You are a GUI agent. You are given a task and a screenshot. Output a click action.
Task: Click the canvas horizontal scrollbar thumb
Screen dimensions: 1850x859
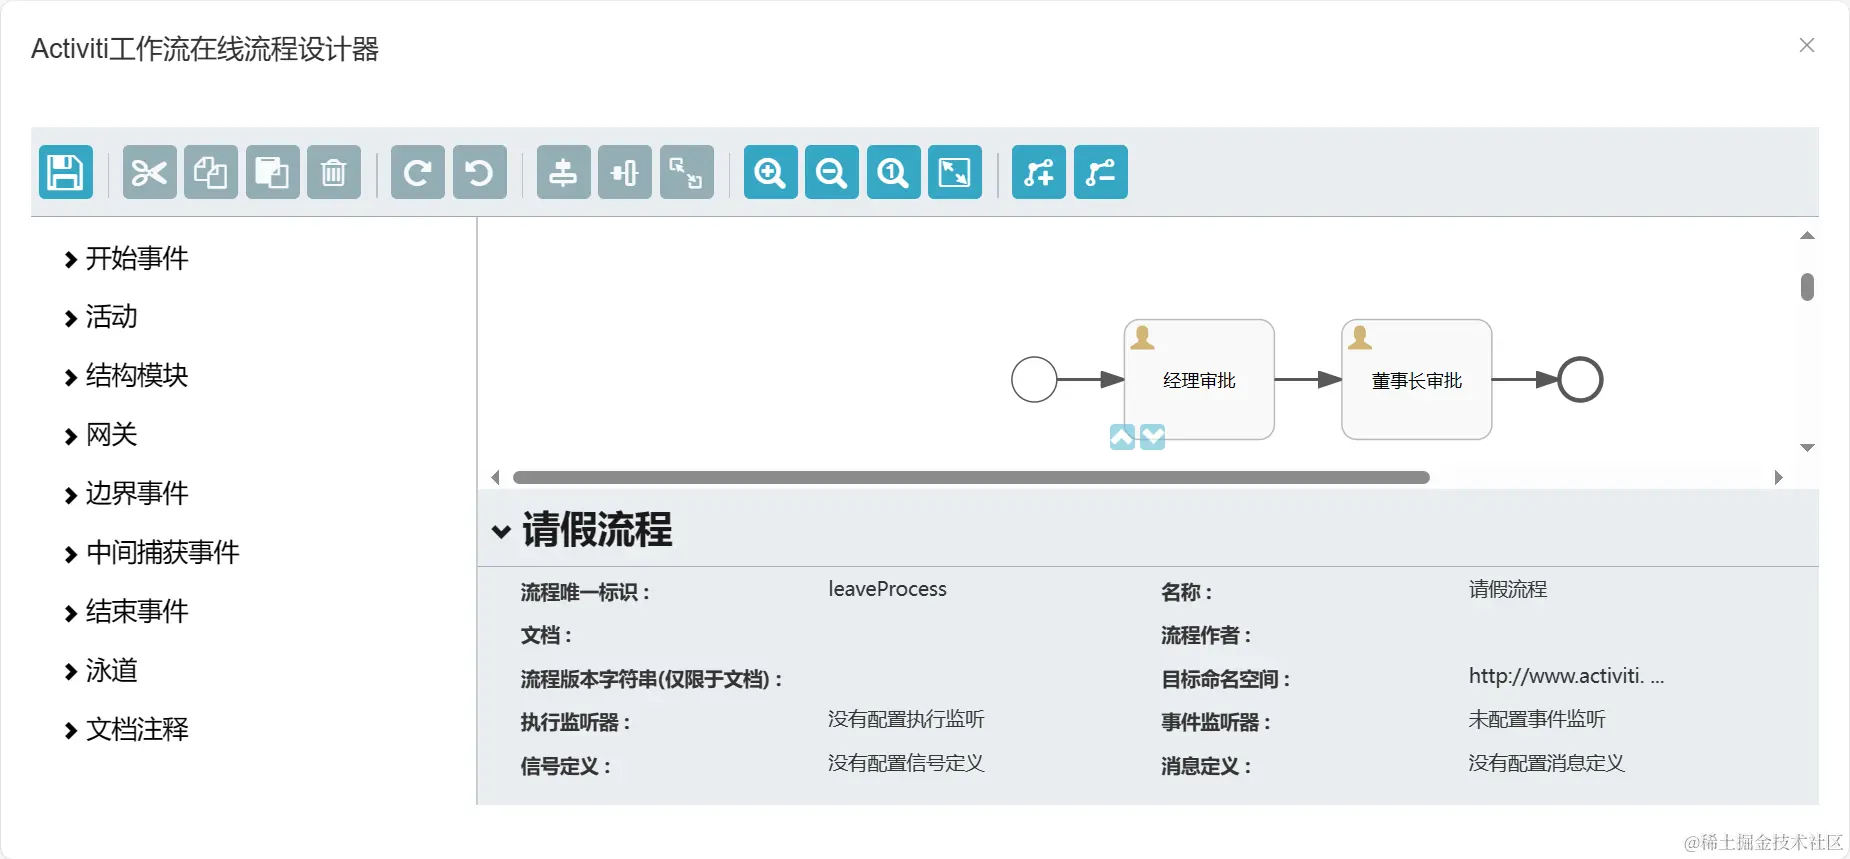coord(971,478)
